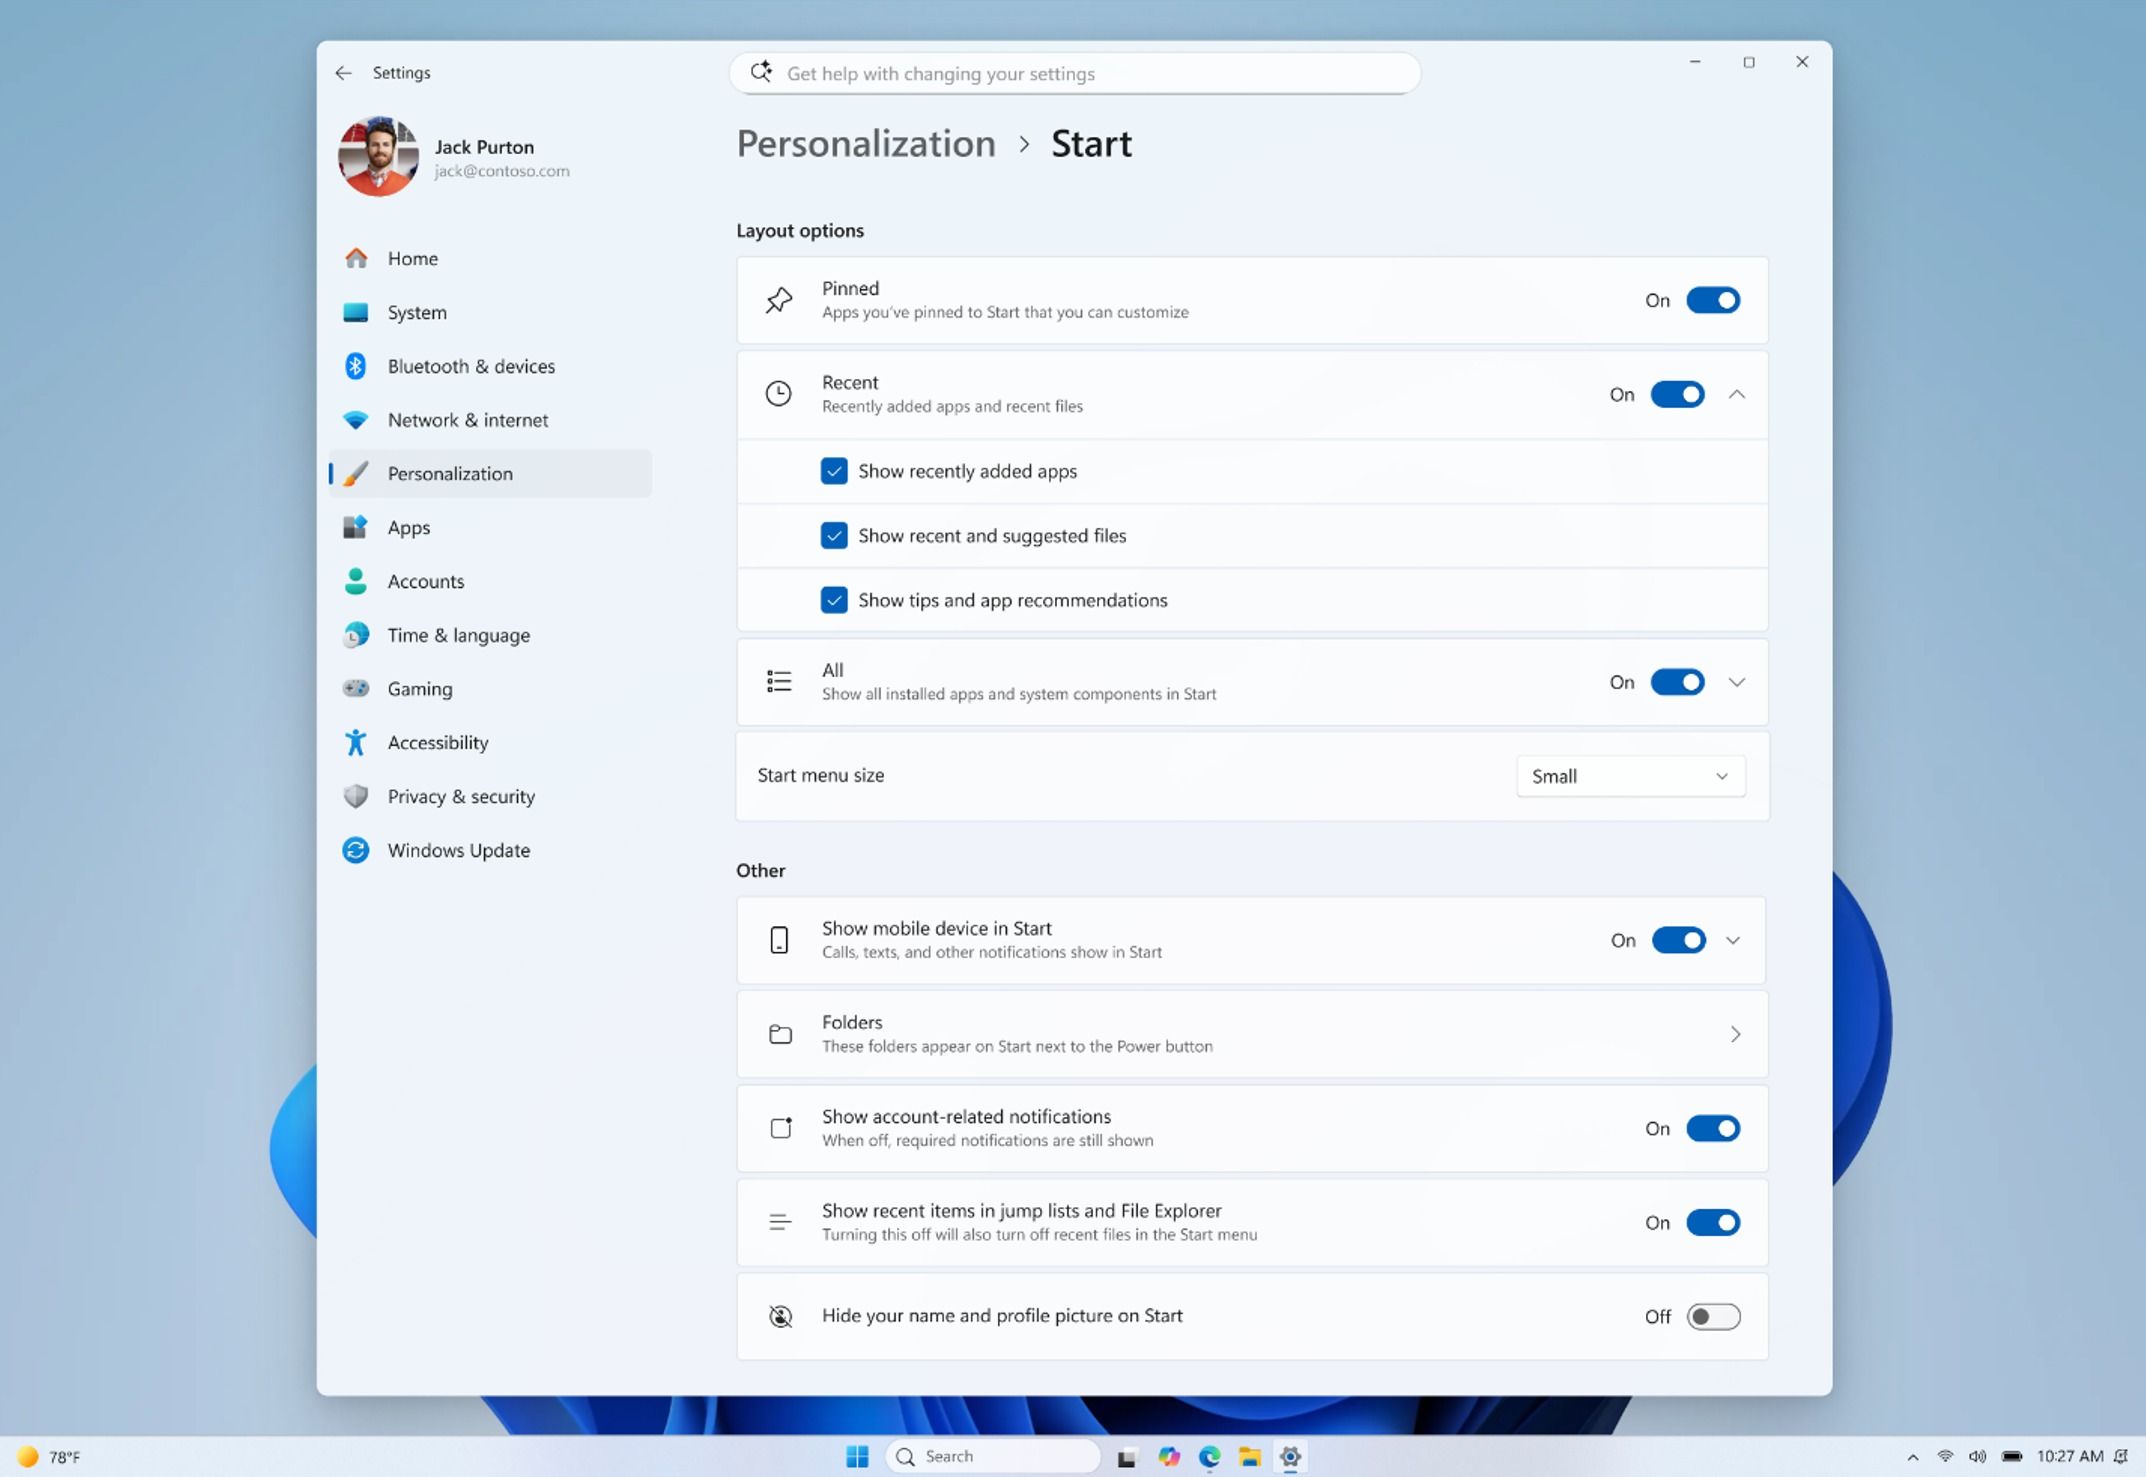Disable recent items in jump lists toggle
2146x1477 pixels.
coord(1713,1222)
